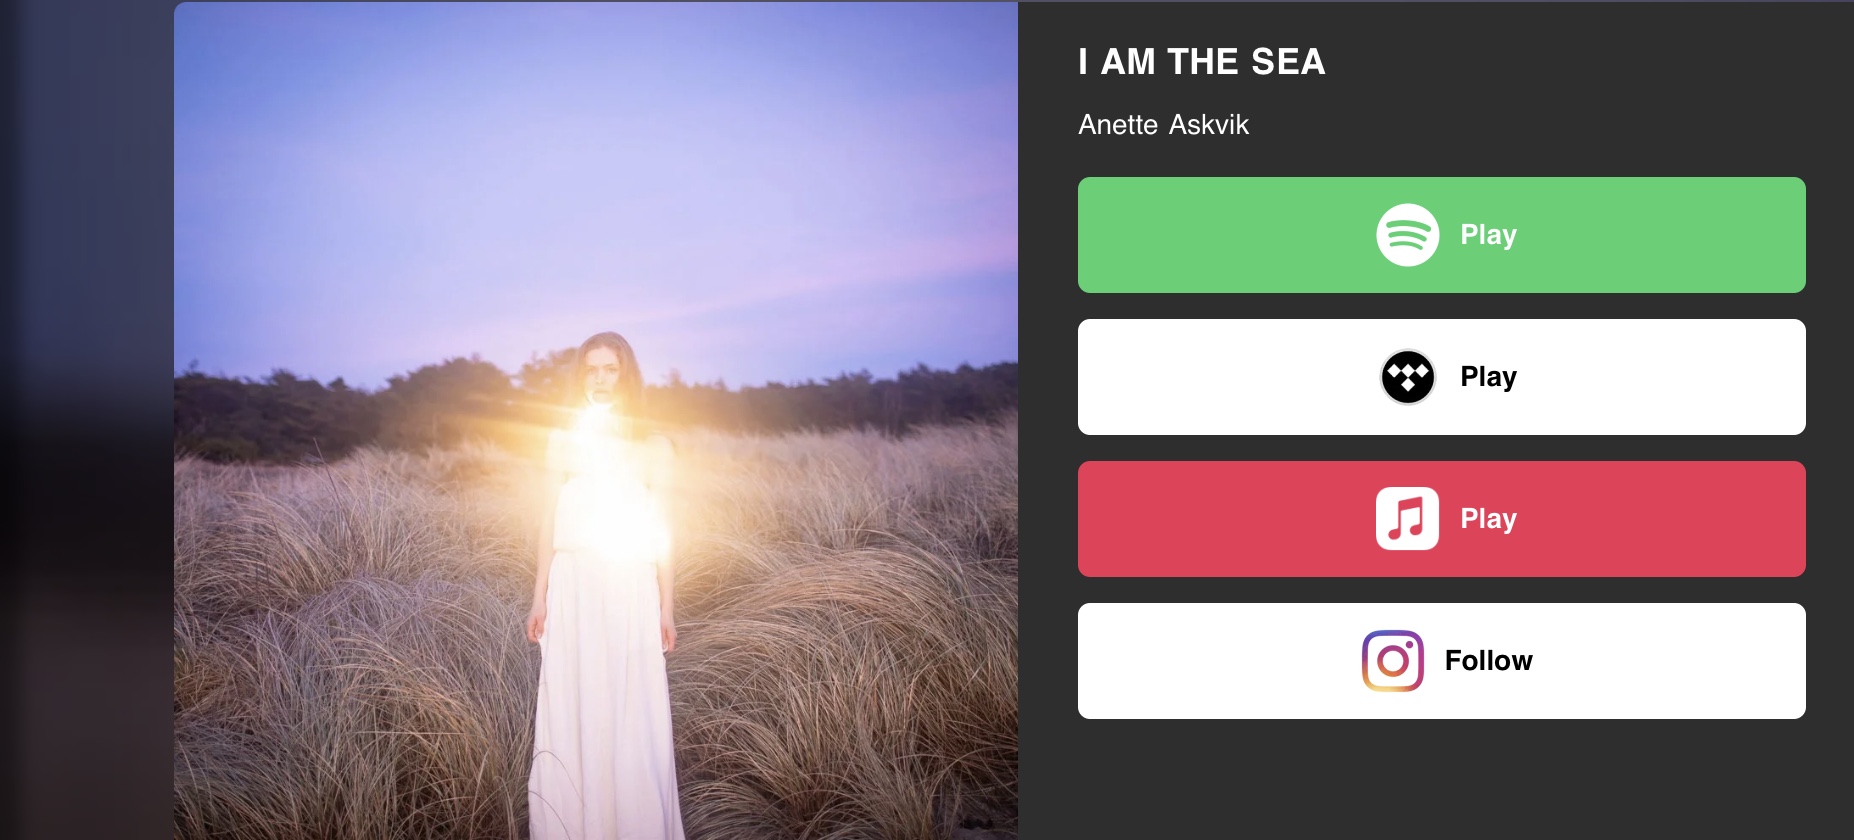This screenshot has height=840, width=1854.
Task: Click the woman in the white dress
Action: pos(603,650)
